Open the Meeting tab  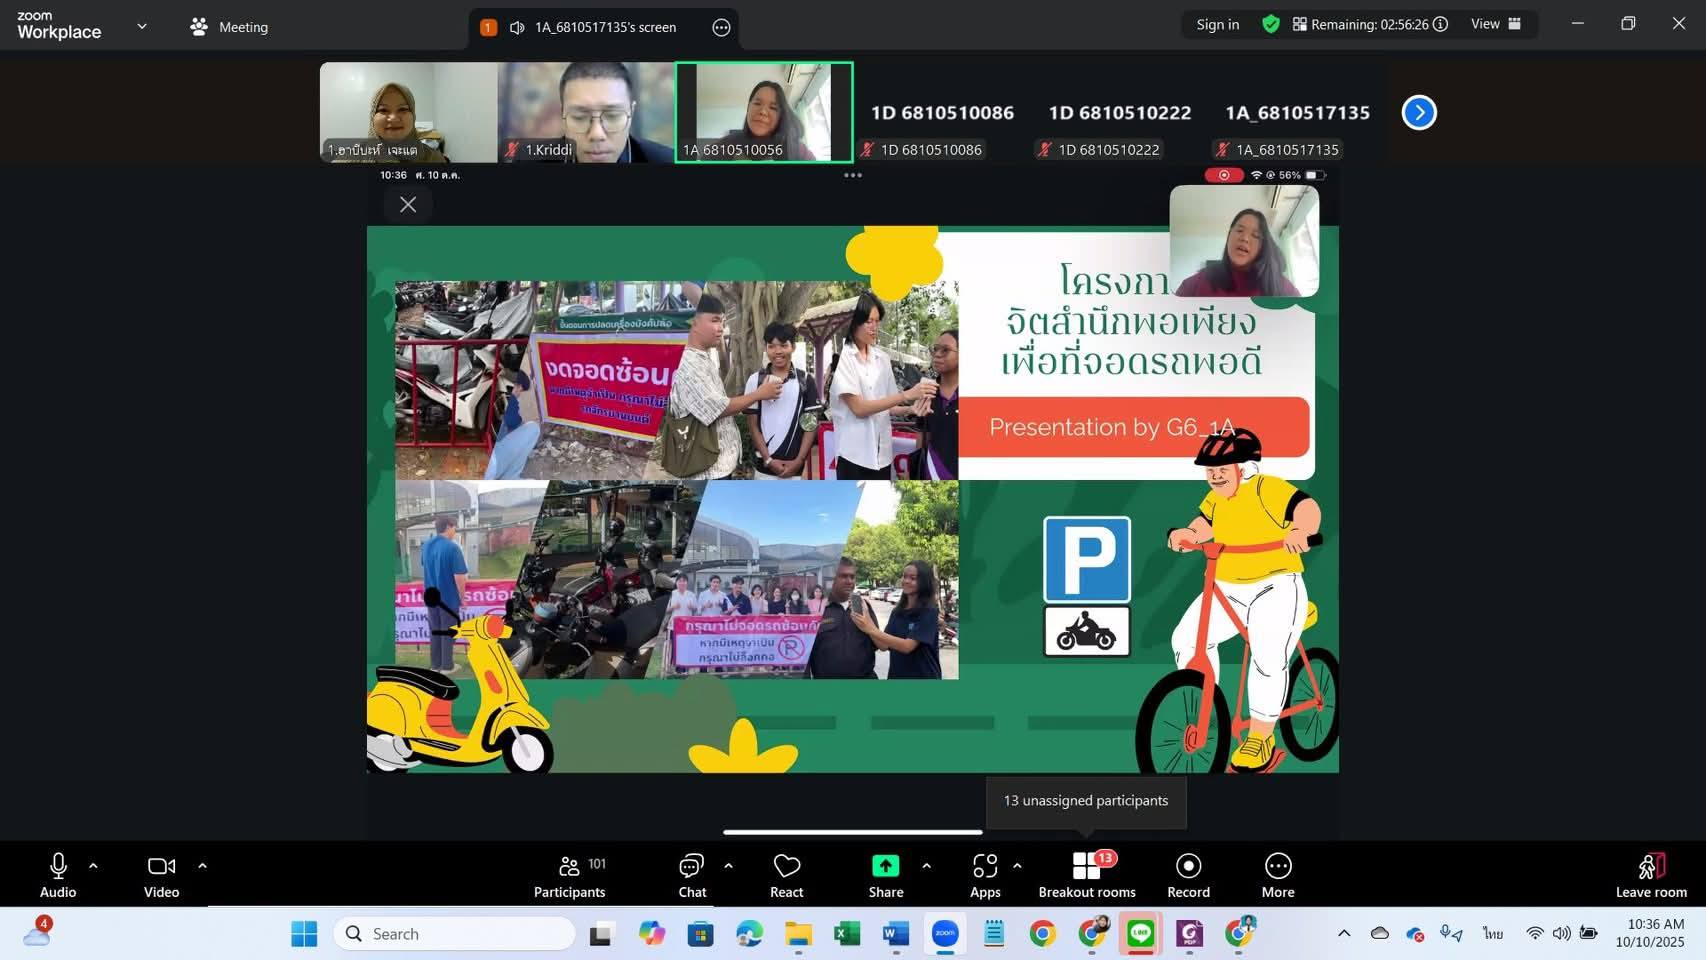[230, 27]
